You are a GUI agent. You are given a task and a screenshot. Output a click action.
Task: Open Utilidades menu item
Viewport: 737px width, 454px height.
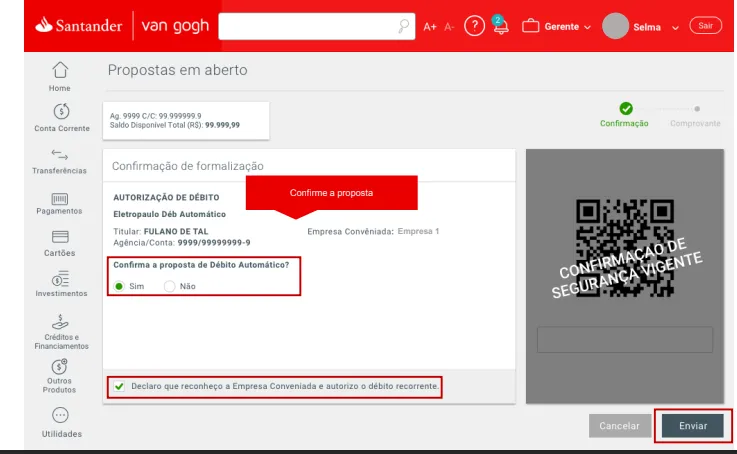(x=60, y=415)
